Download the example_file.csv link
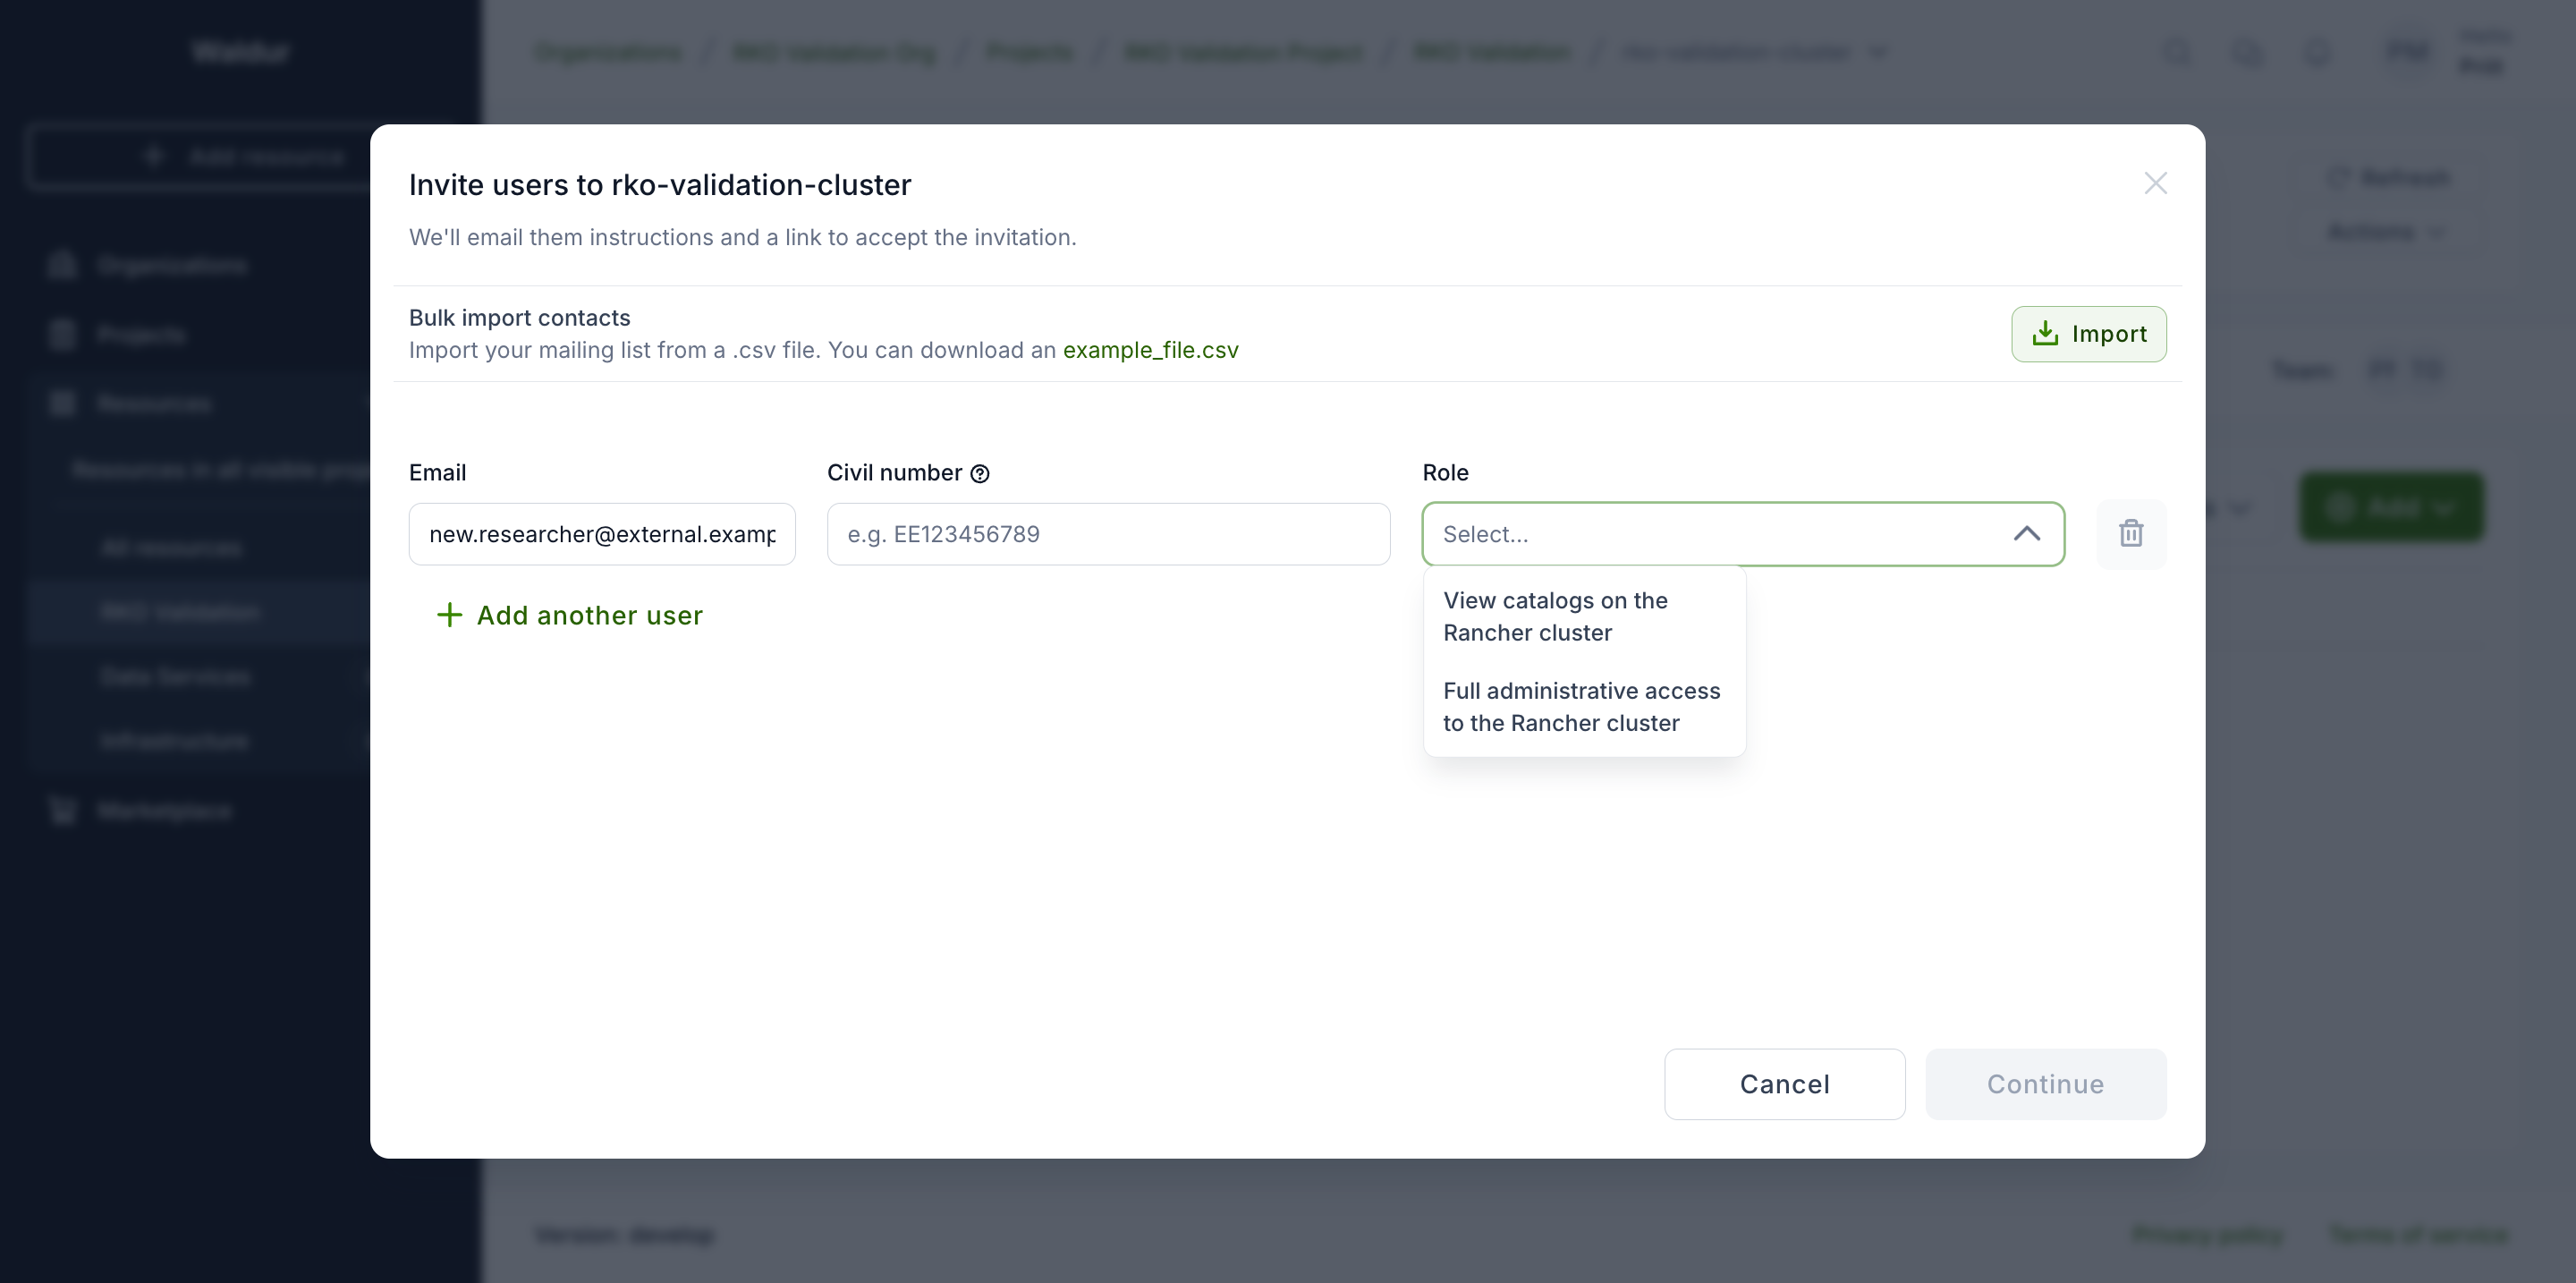The height and width of the screenshot is (1283, 2576). (1150, 350)
